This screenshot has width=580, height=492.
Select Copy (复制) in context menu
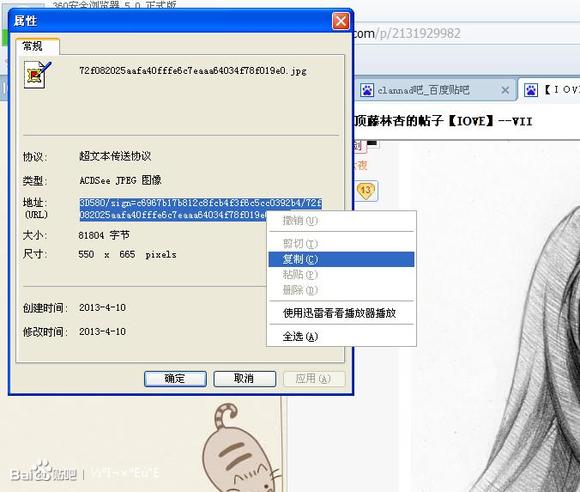click(341, 259)
